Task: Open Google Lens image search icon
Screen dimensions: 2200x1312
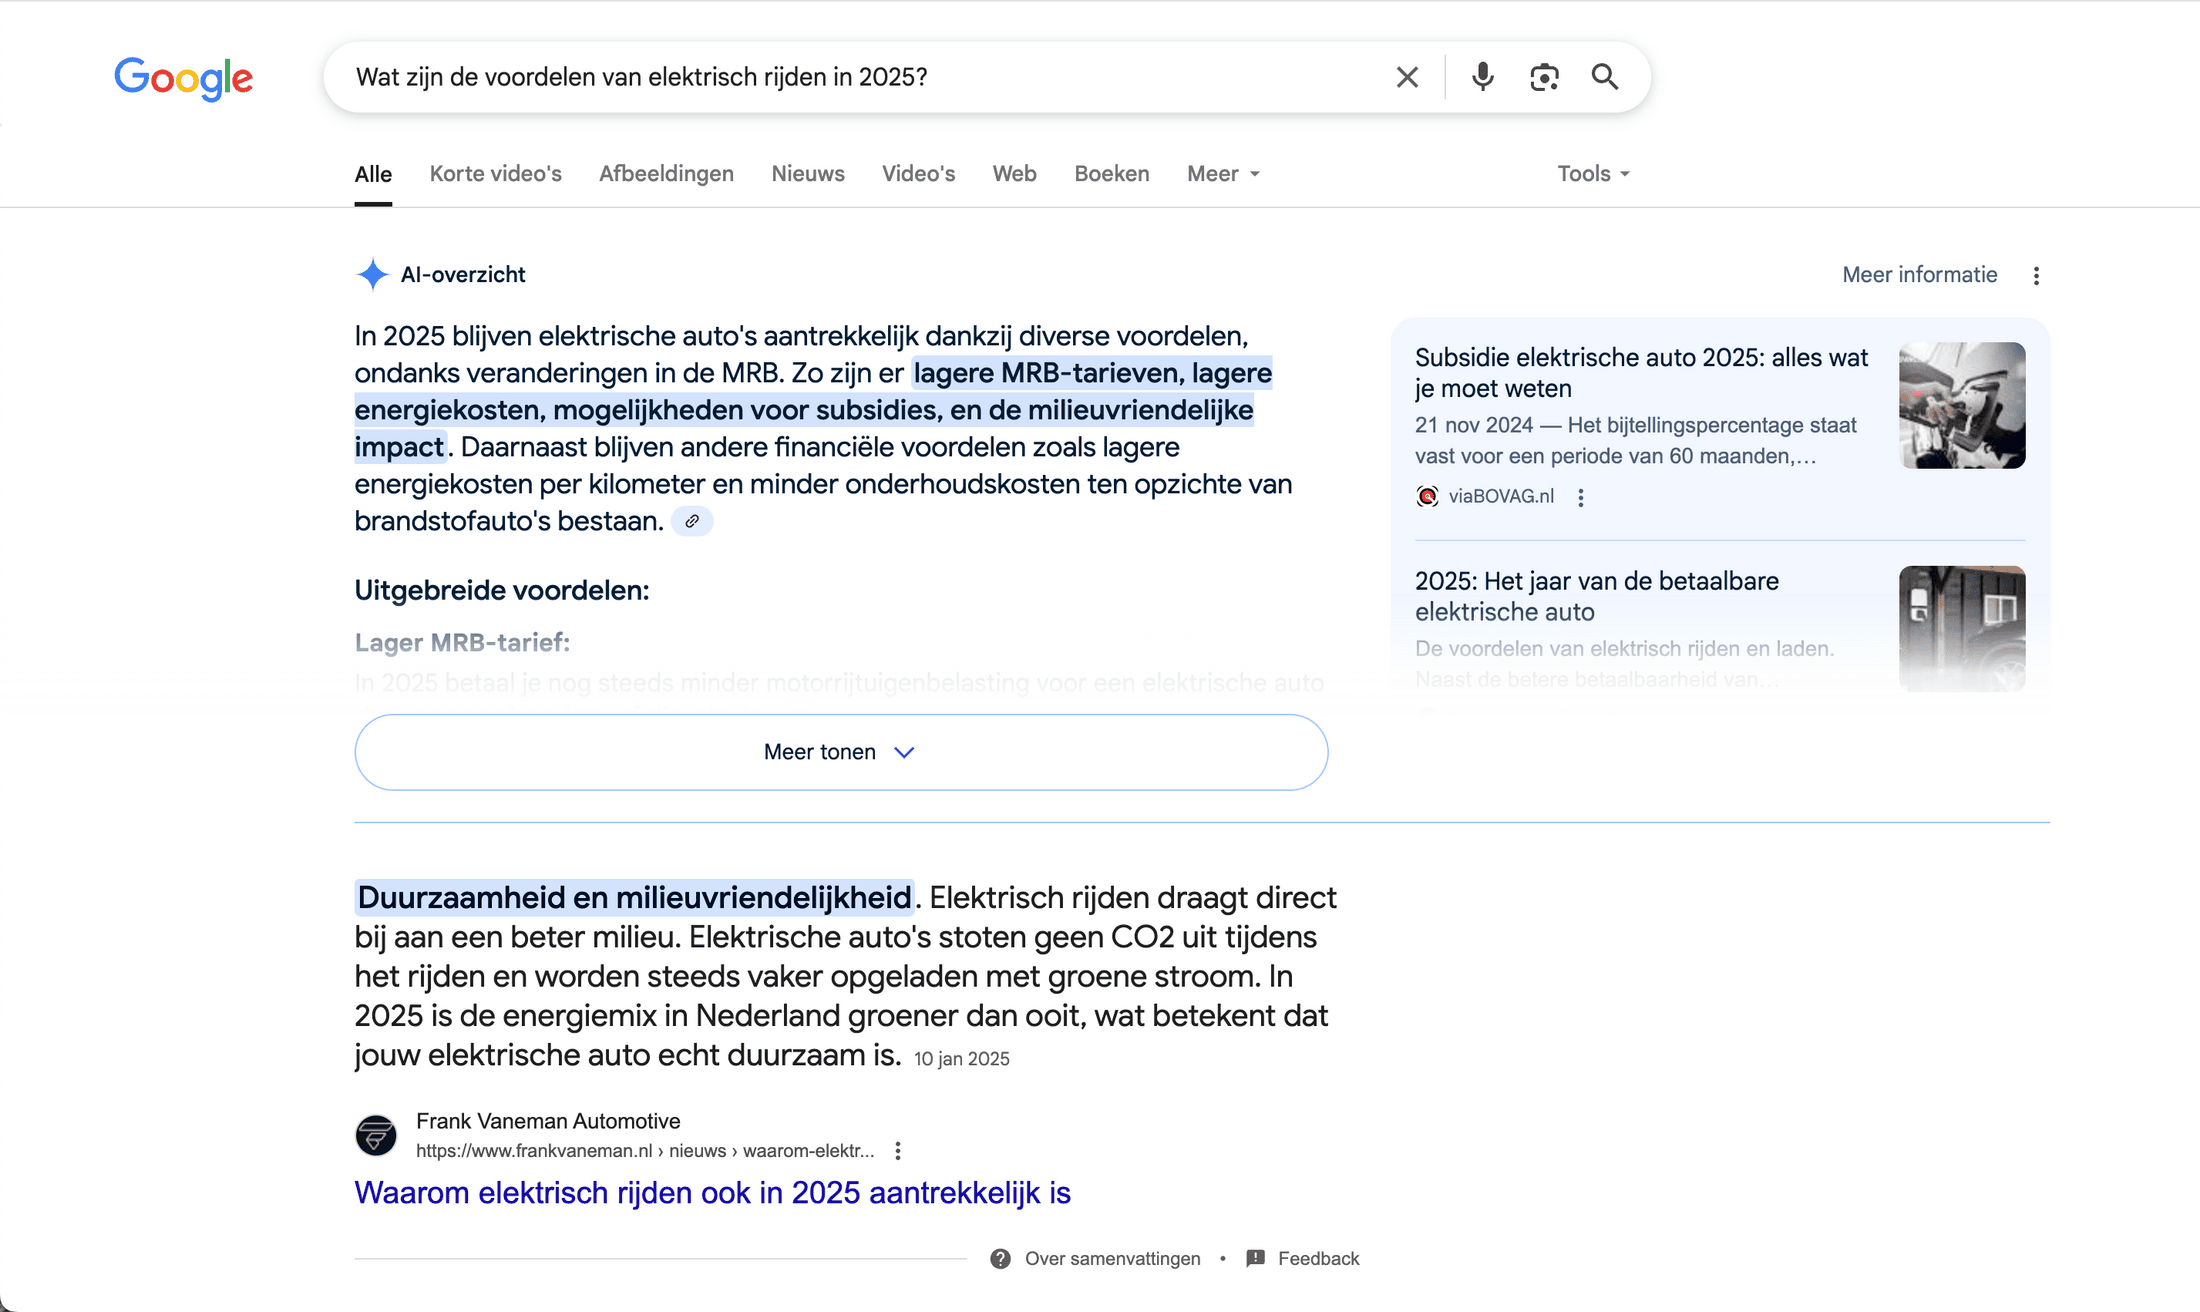Action: point(1544,77)
